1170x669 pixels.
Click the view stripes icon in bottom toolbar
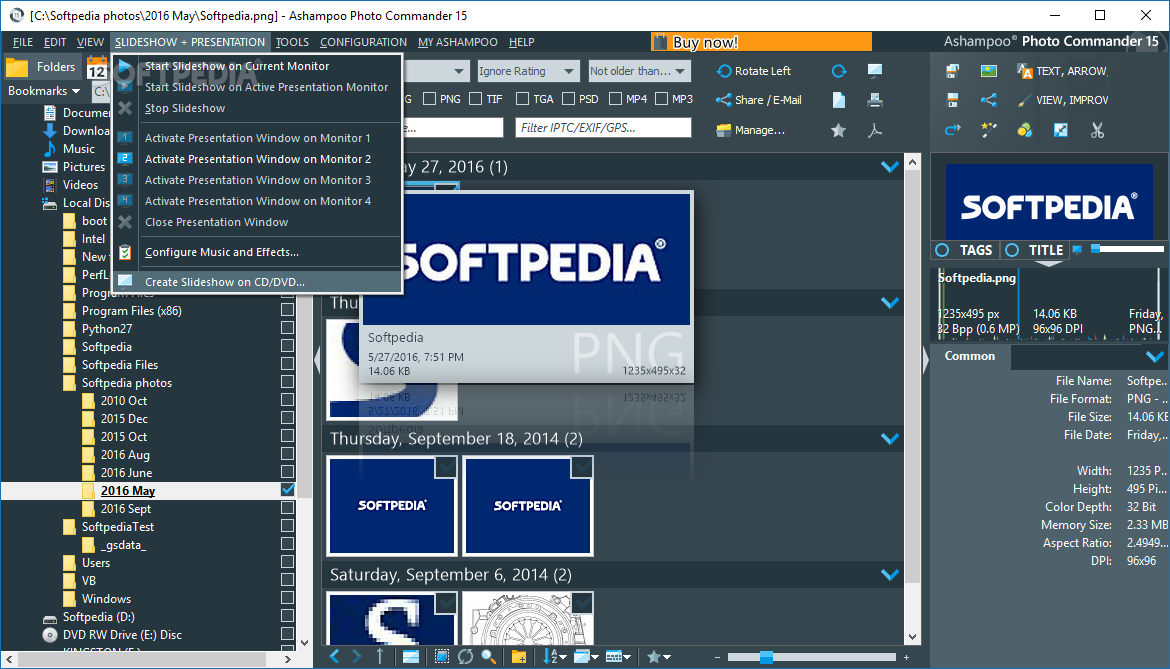pos(410,656)
